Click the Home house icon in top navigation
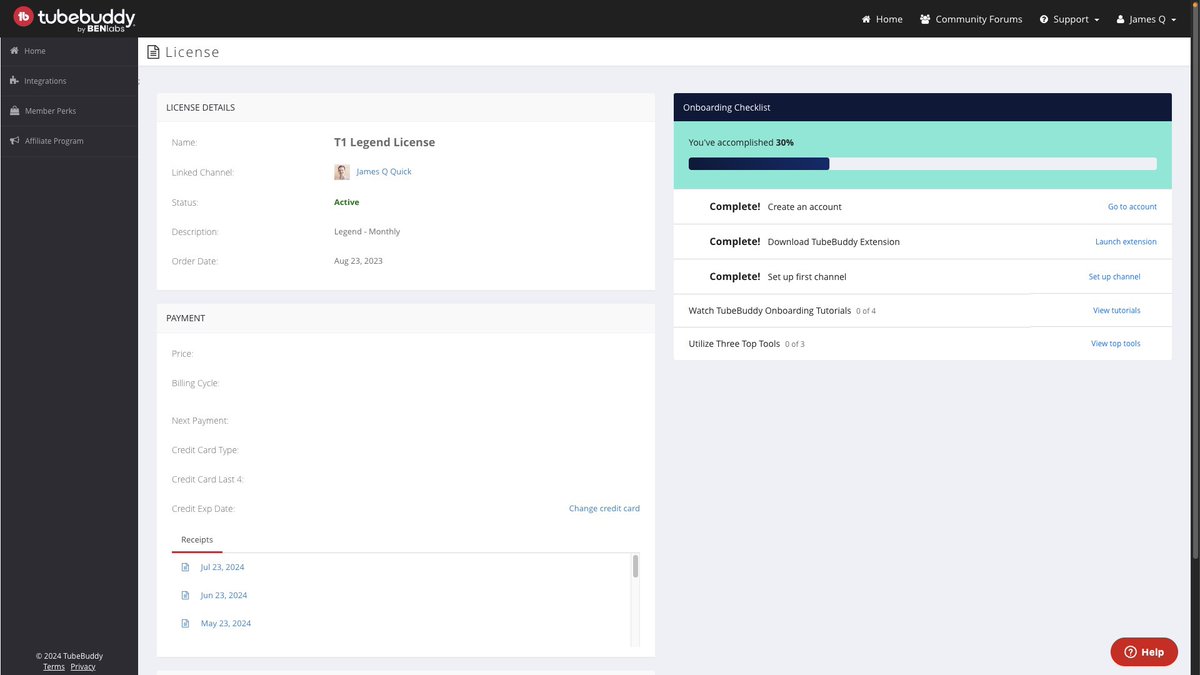 point(866,19)
